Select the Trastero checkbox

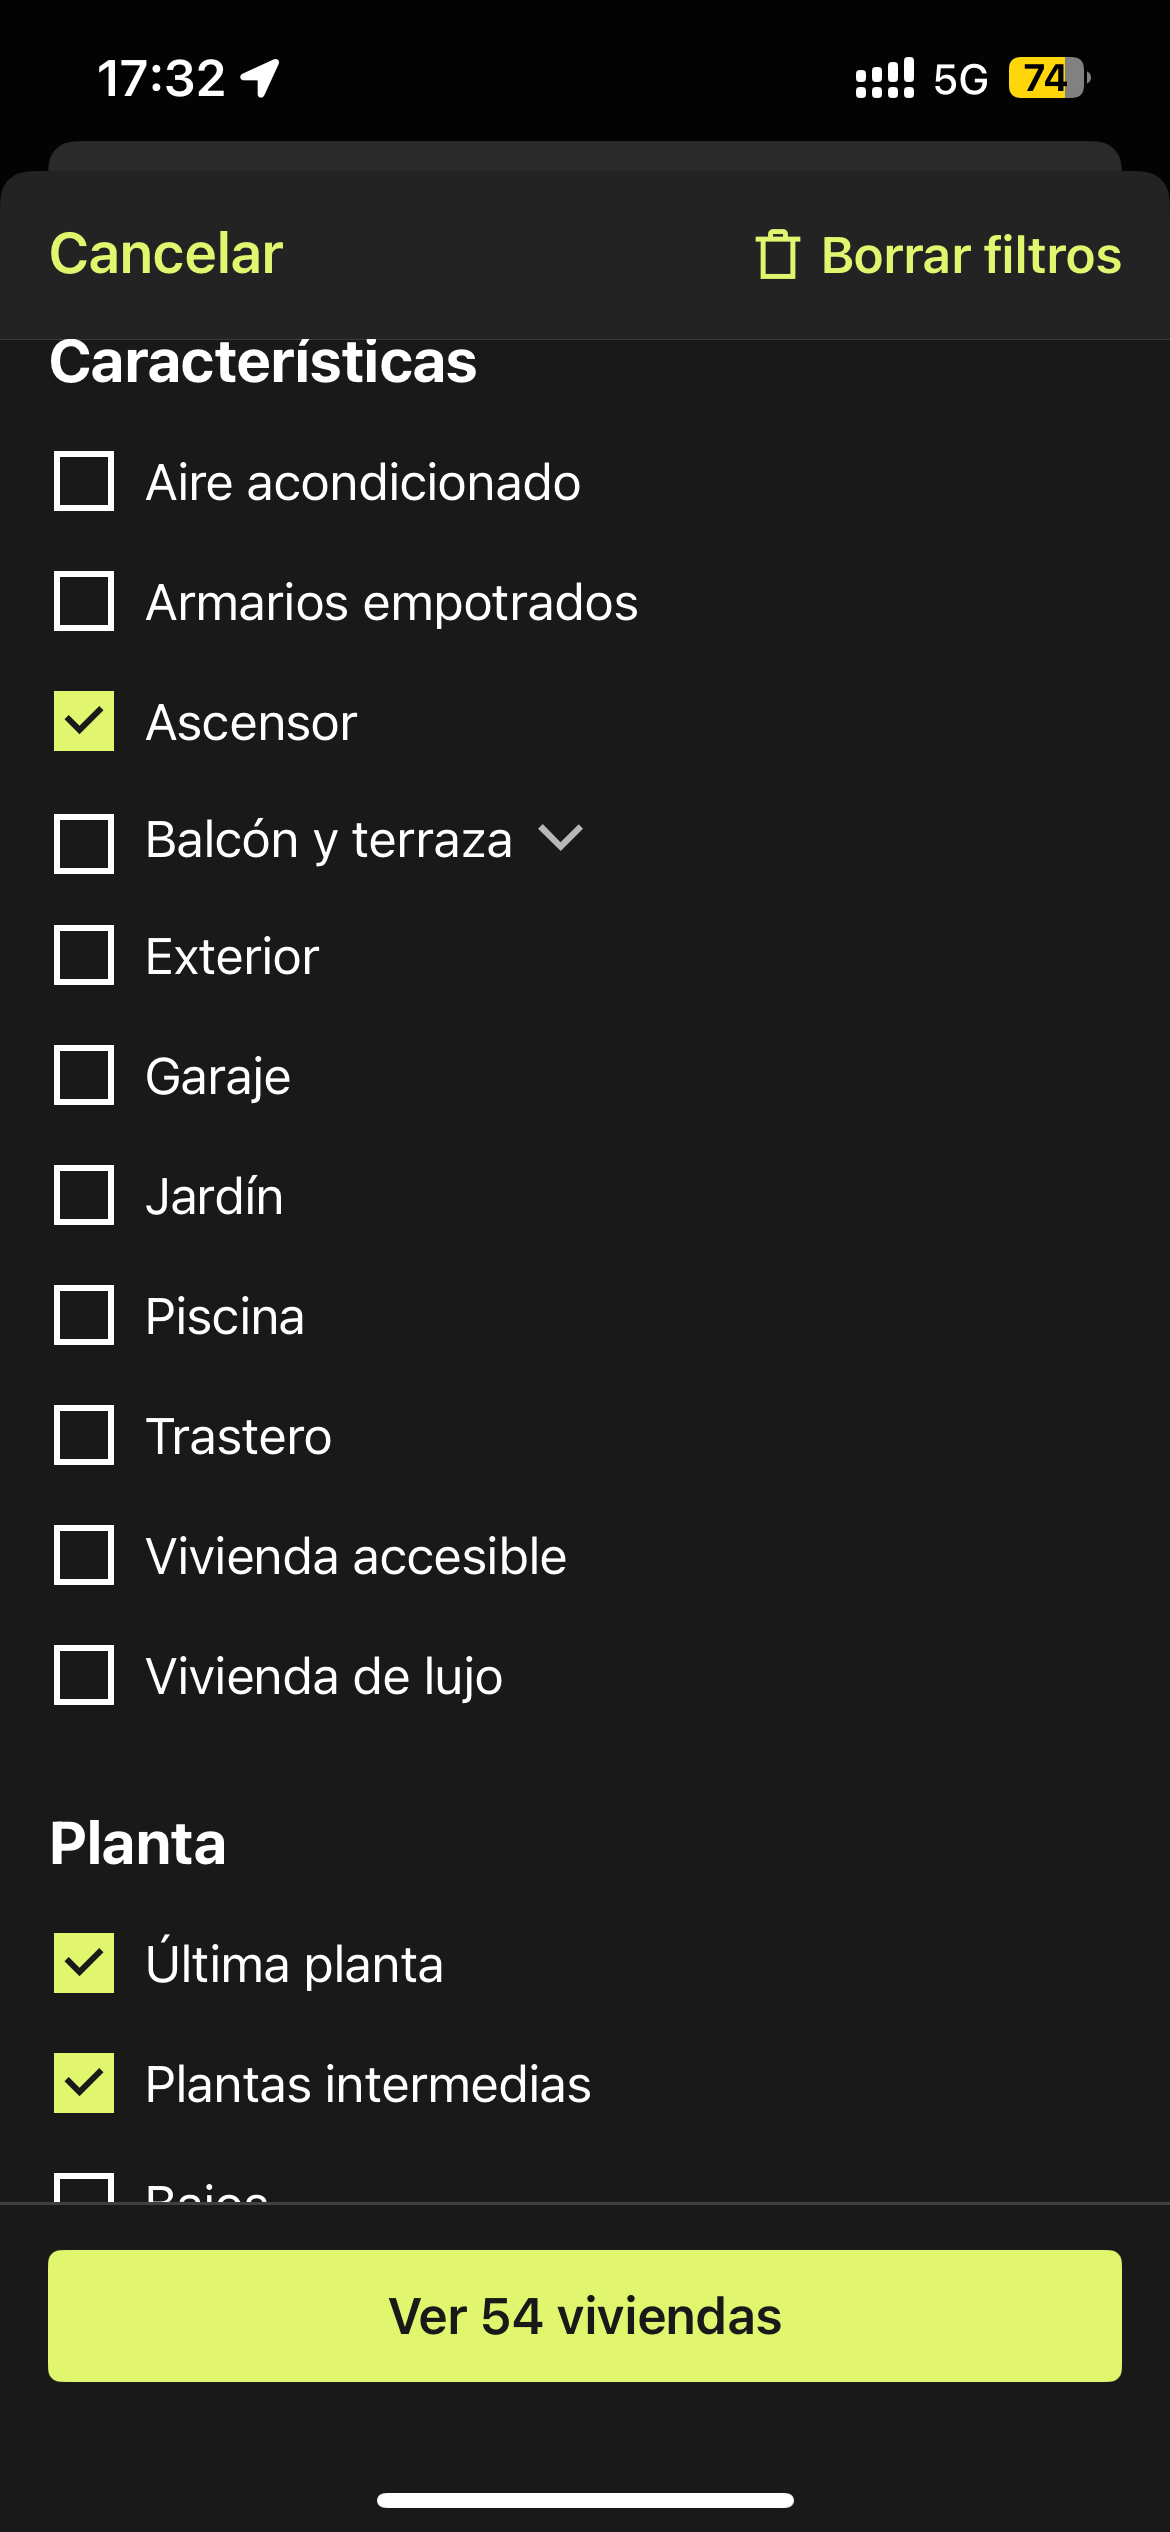(x=84, y=1435)
